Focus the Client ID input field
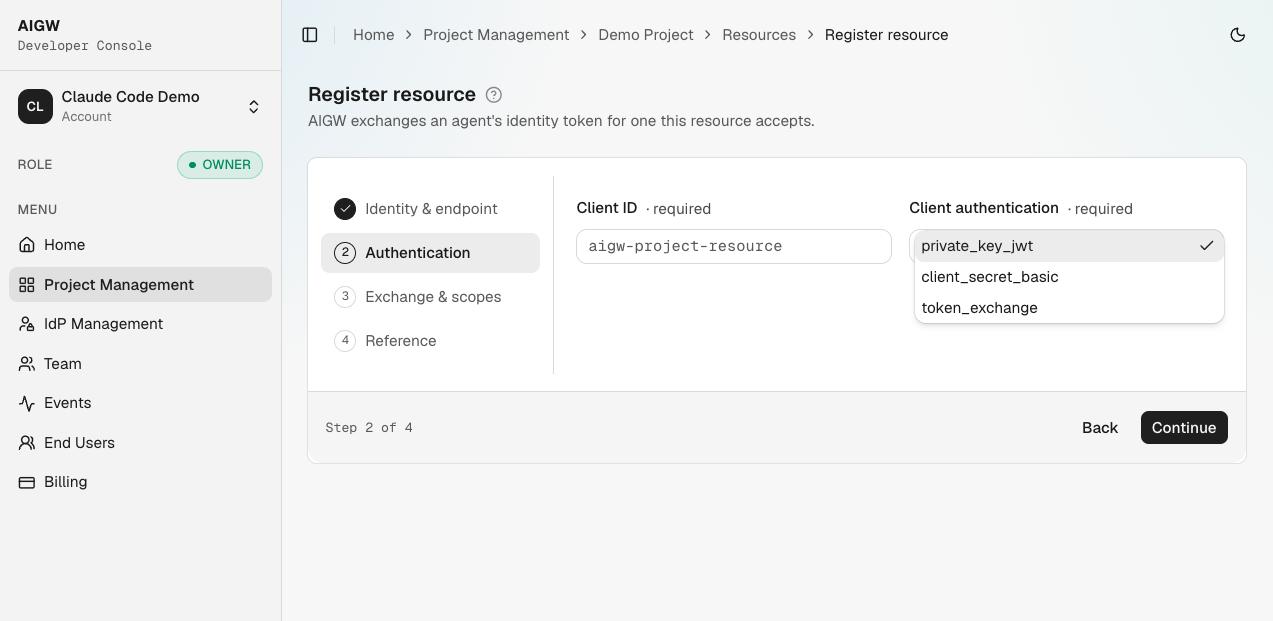 734,247
